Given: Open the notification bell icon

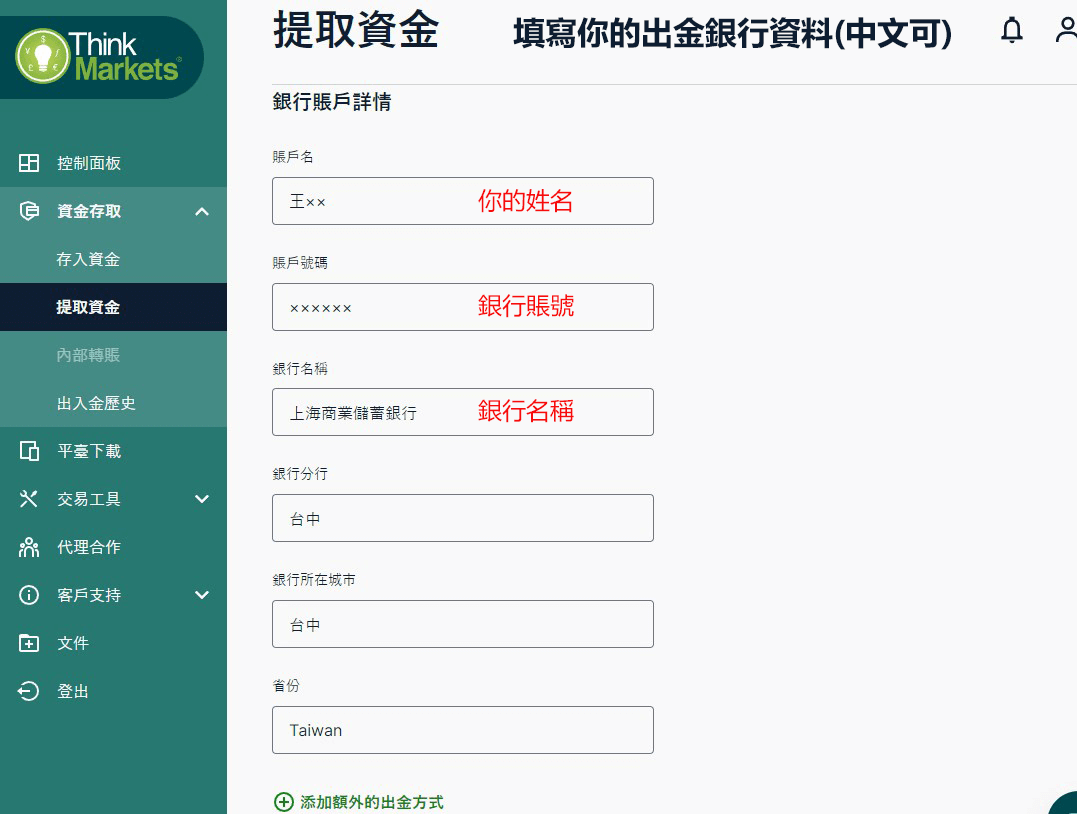Looking at the screenshot, I should (1011, 31).
